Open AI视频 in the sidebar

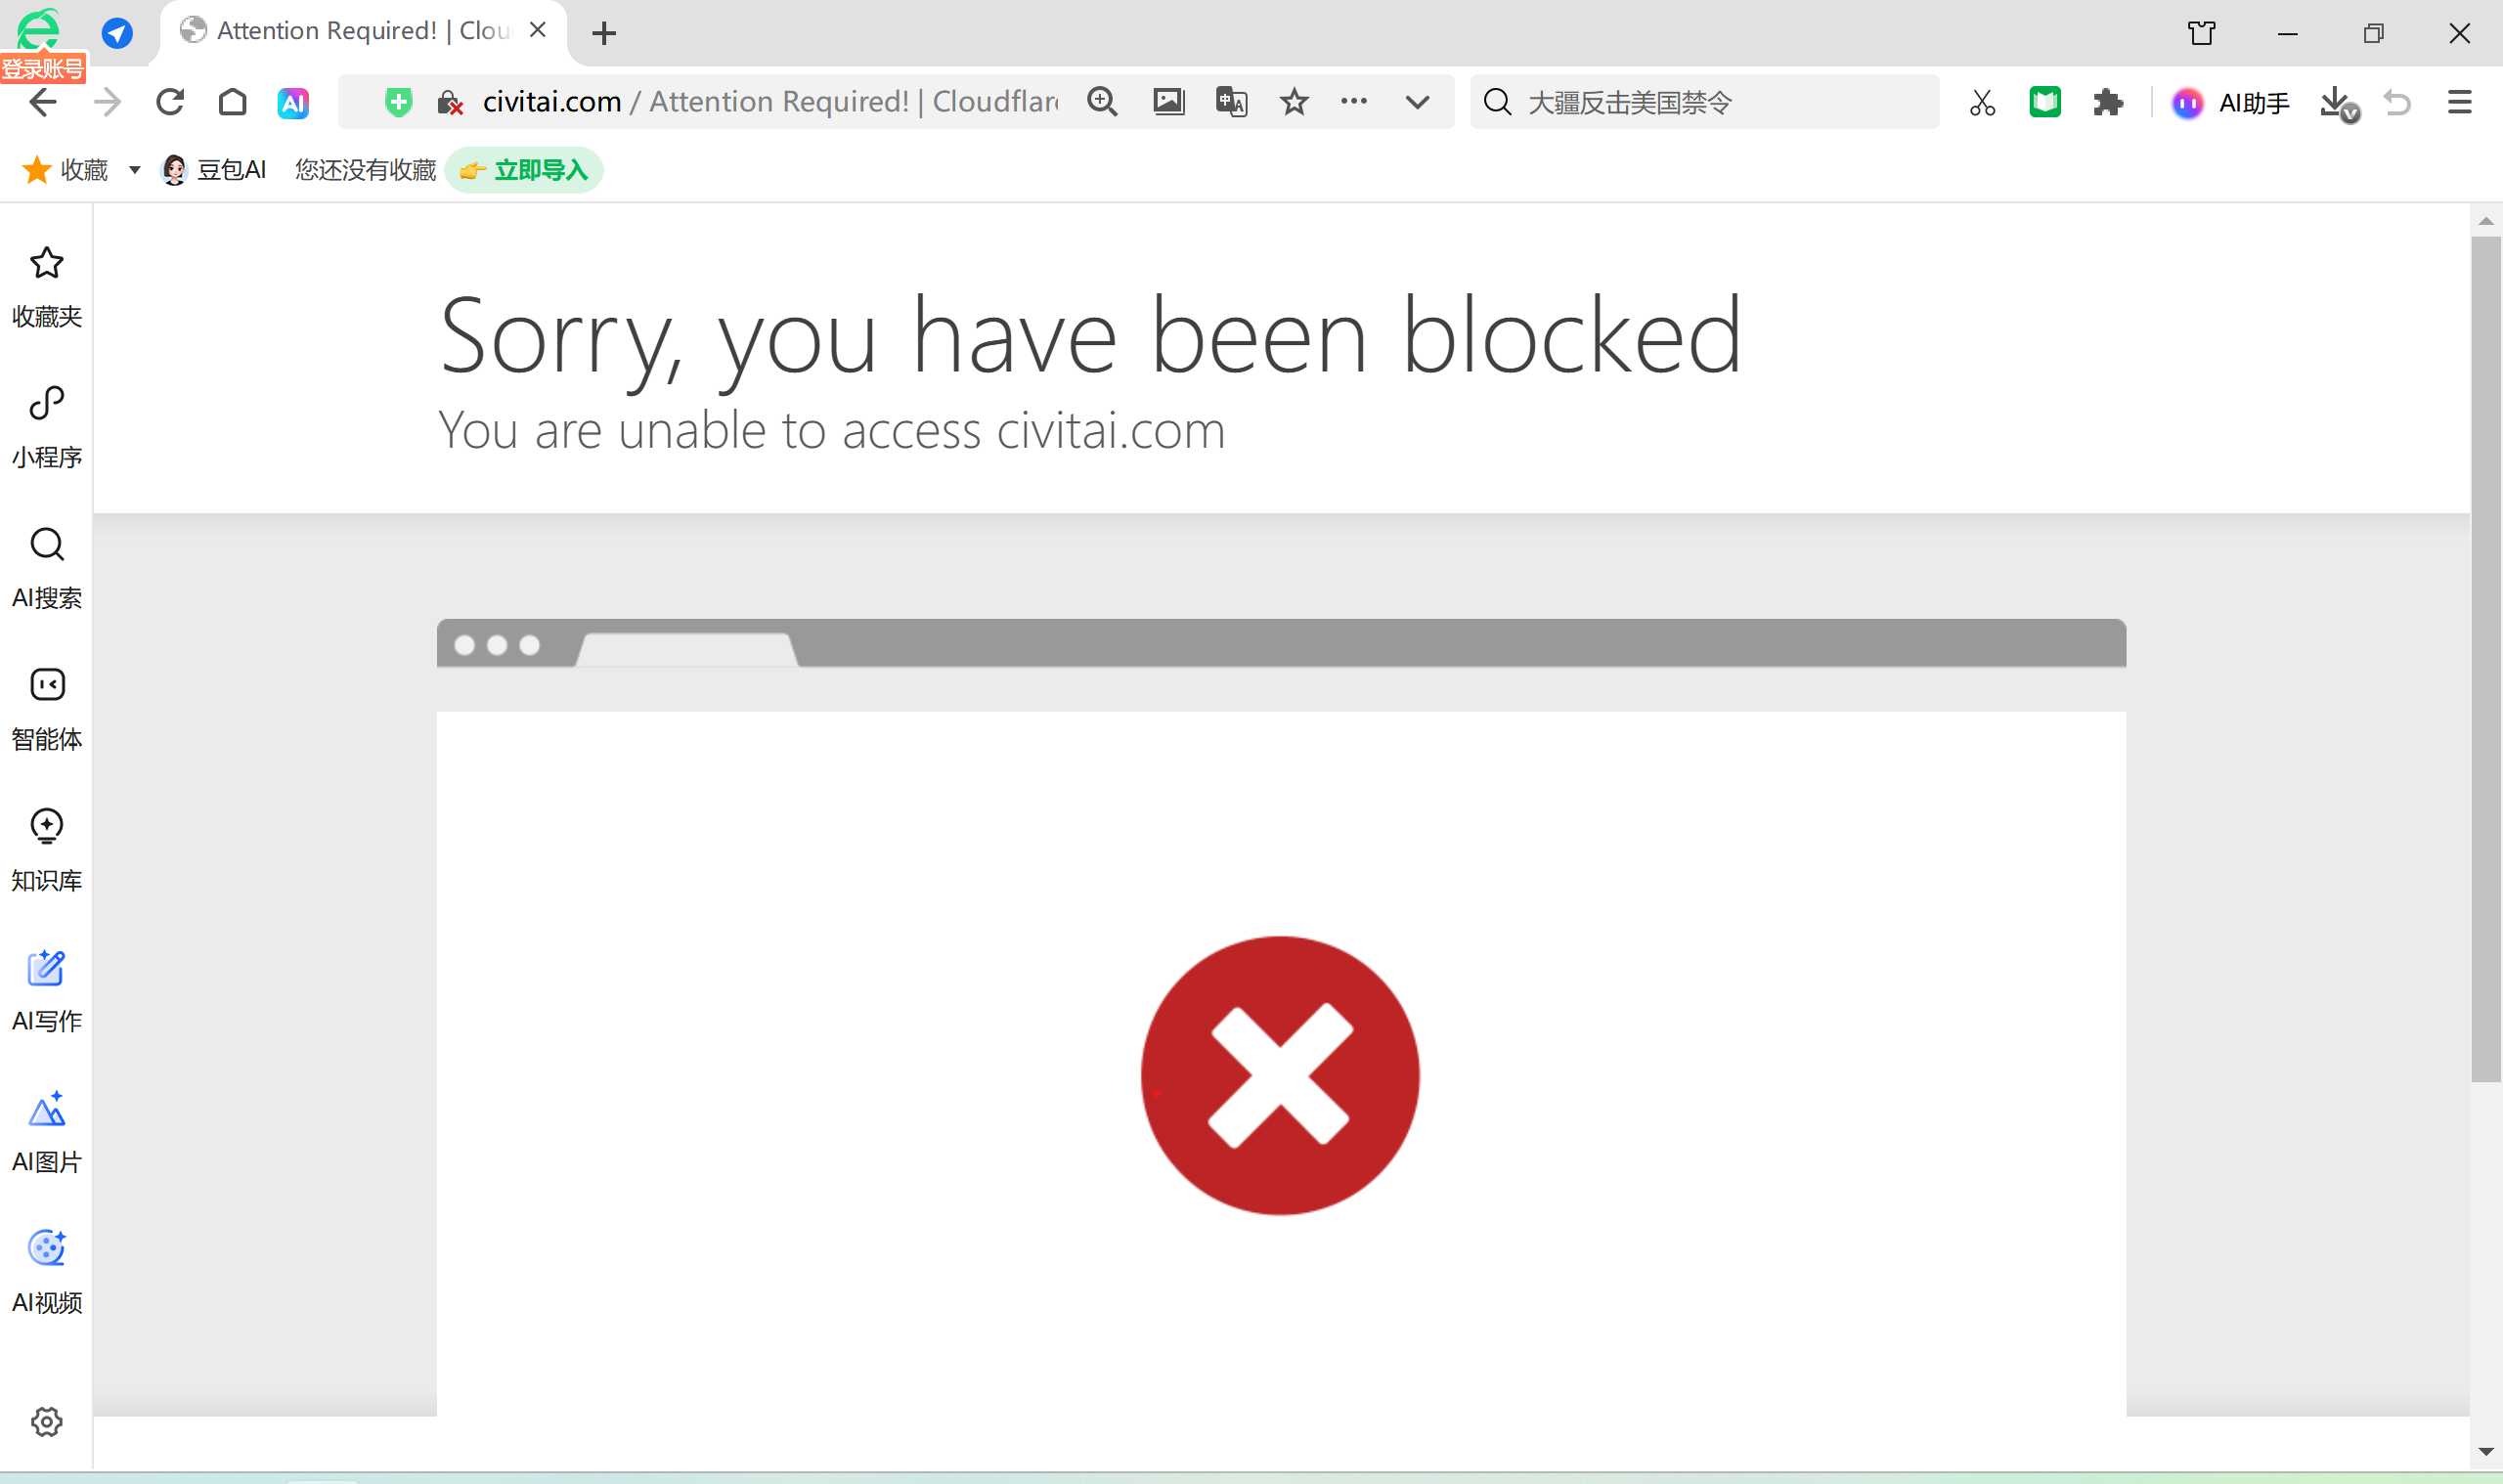46,1271
